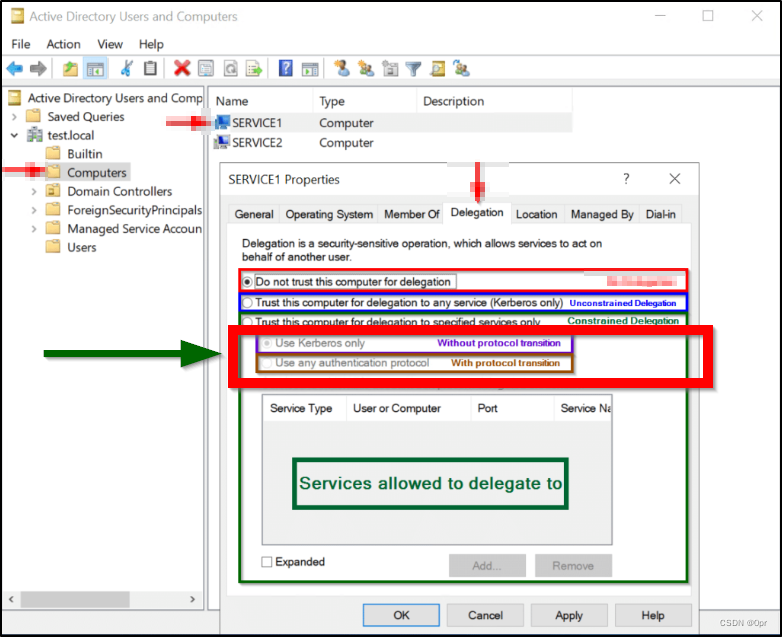The image size is (782, 637).
Task: Select Use any authentication protocol radio
Action: point(267,363)
